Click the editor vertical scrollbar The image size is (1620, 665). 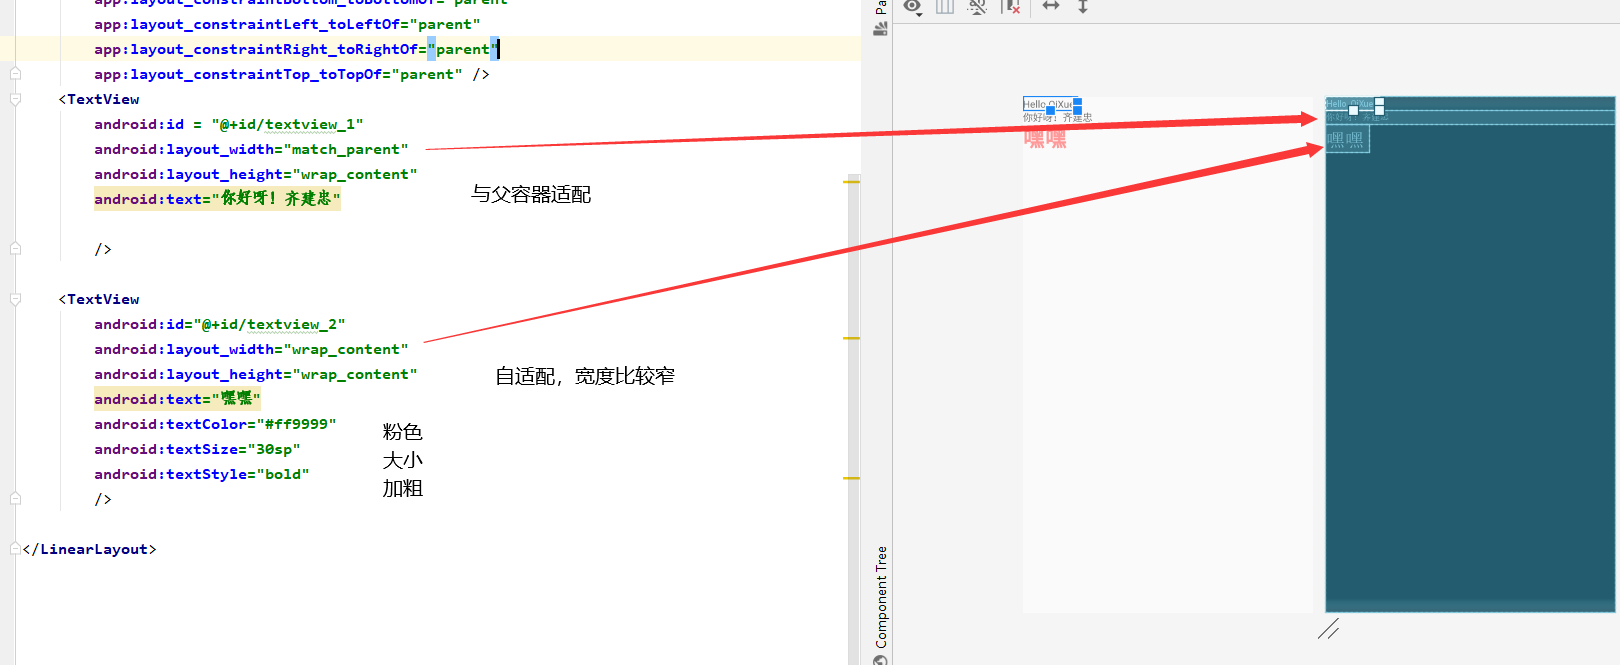click(853, 420)
